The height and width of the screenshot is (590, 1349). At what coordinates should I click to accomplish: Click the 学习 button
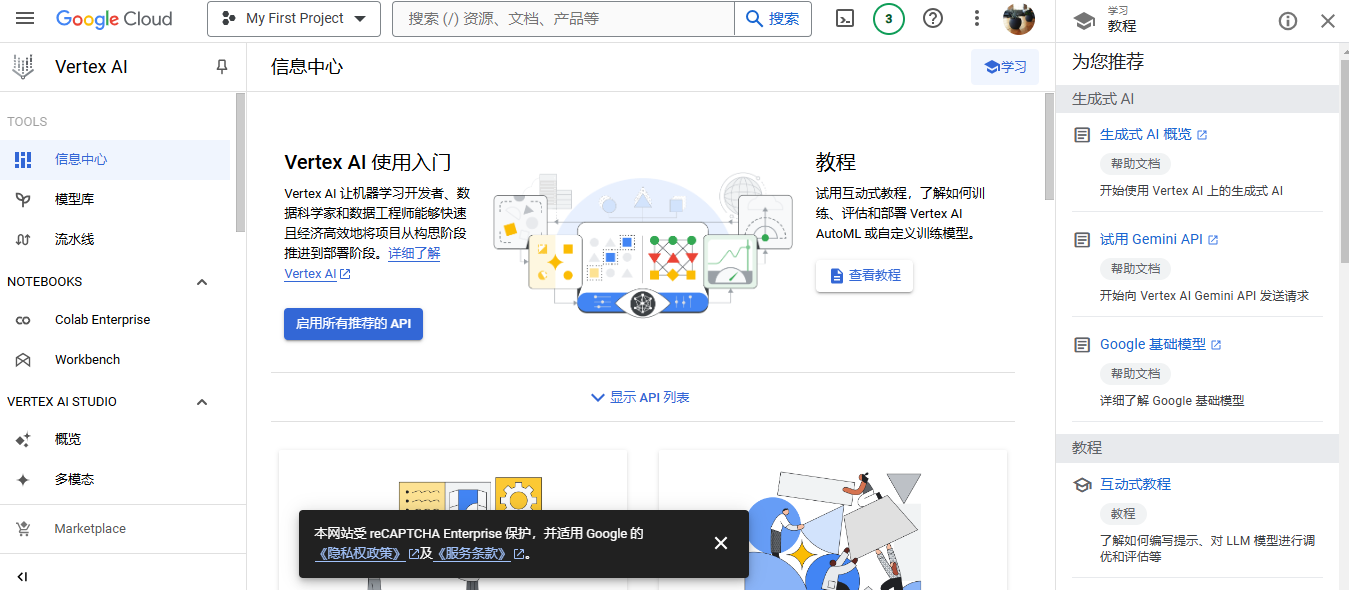click(1005, 67)
